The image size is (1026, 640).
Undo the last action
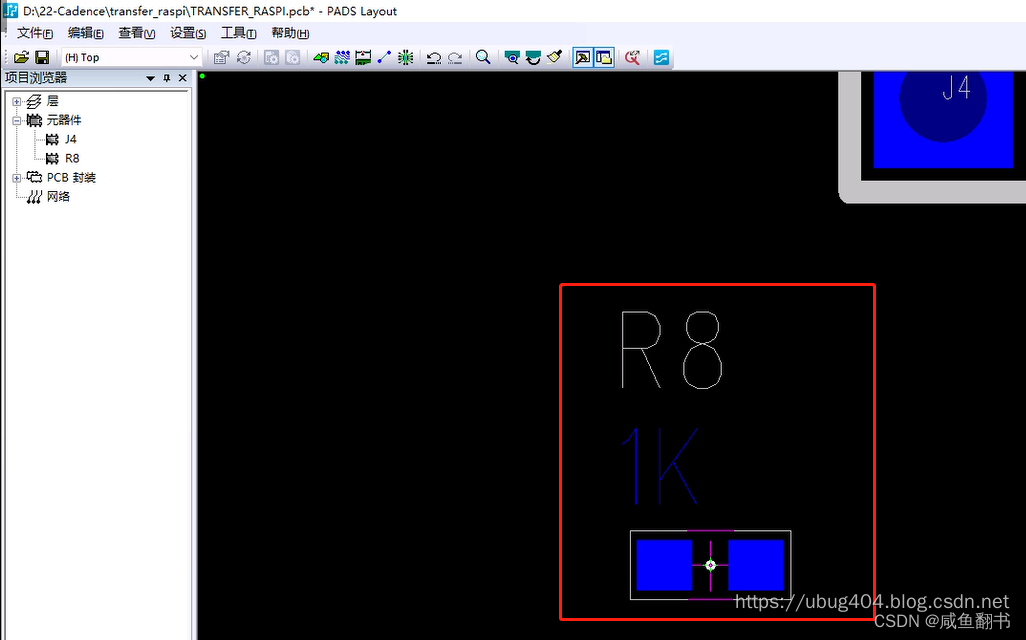coord(433,58)
